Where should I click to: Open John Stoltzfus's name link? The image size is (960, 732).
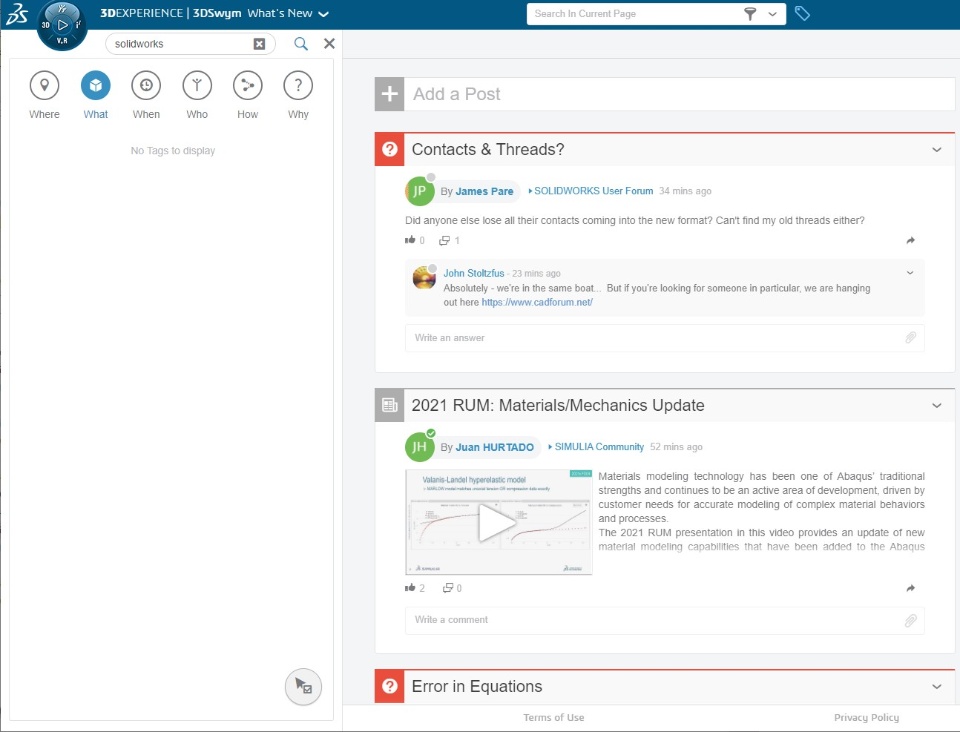[474, 273]
